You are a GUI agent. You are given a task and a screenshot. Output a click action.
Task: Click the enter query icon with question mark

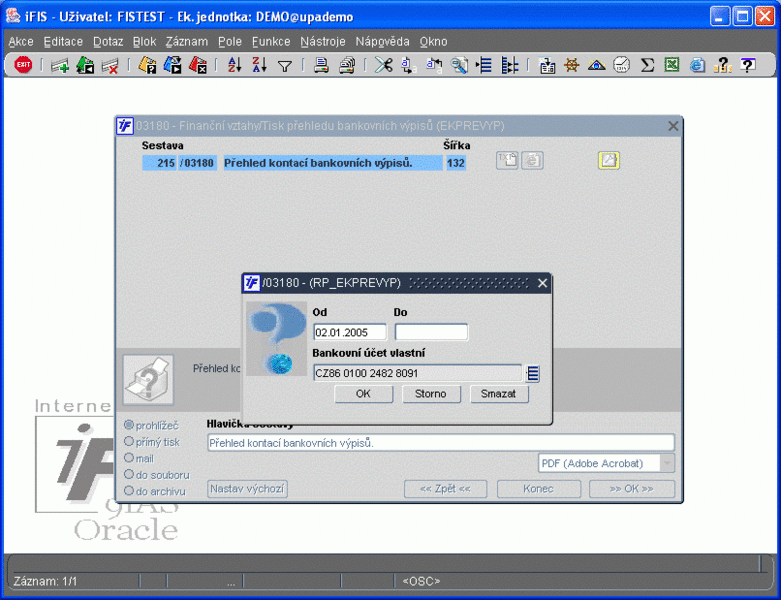click(147, 65)
